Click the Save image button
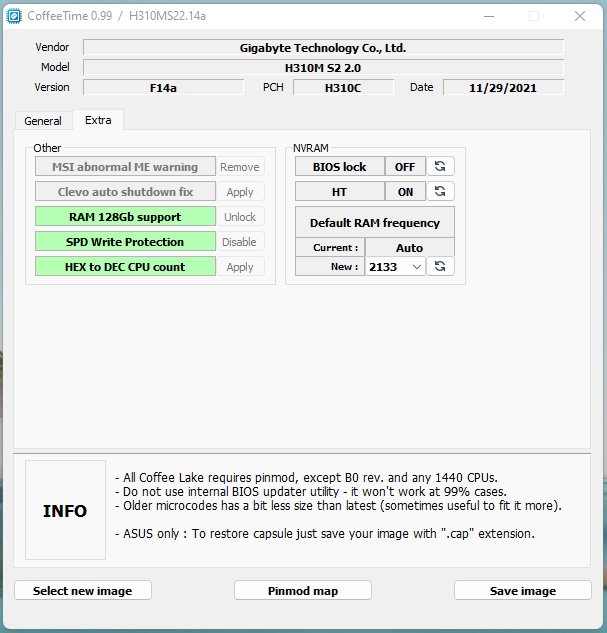The width and height of the screenshot is (607, 633). point(523,591)
